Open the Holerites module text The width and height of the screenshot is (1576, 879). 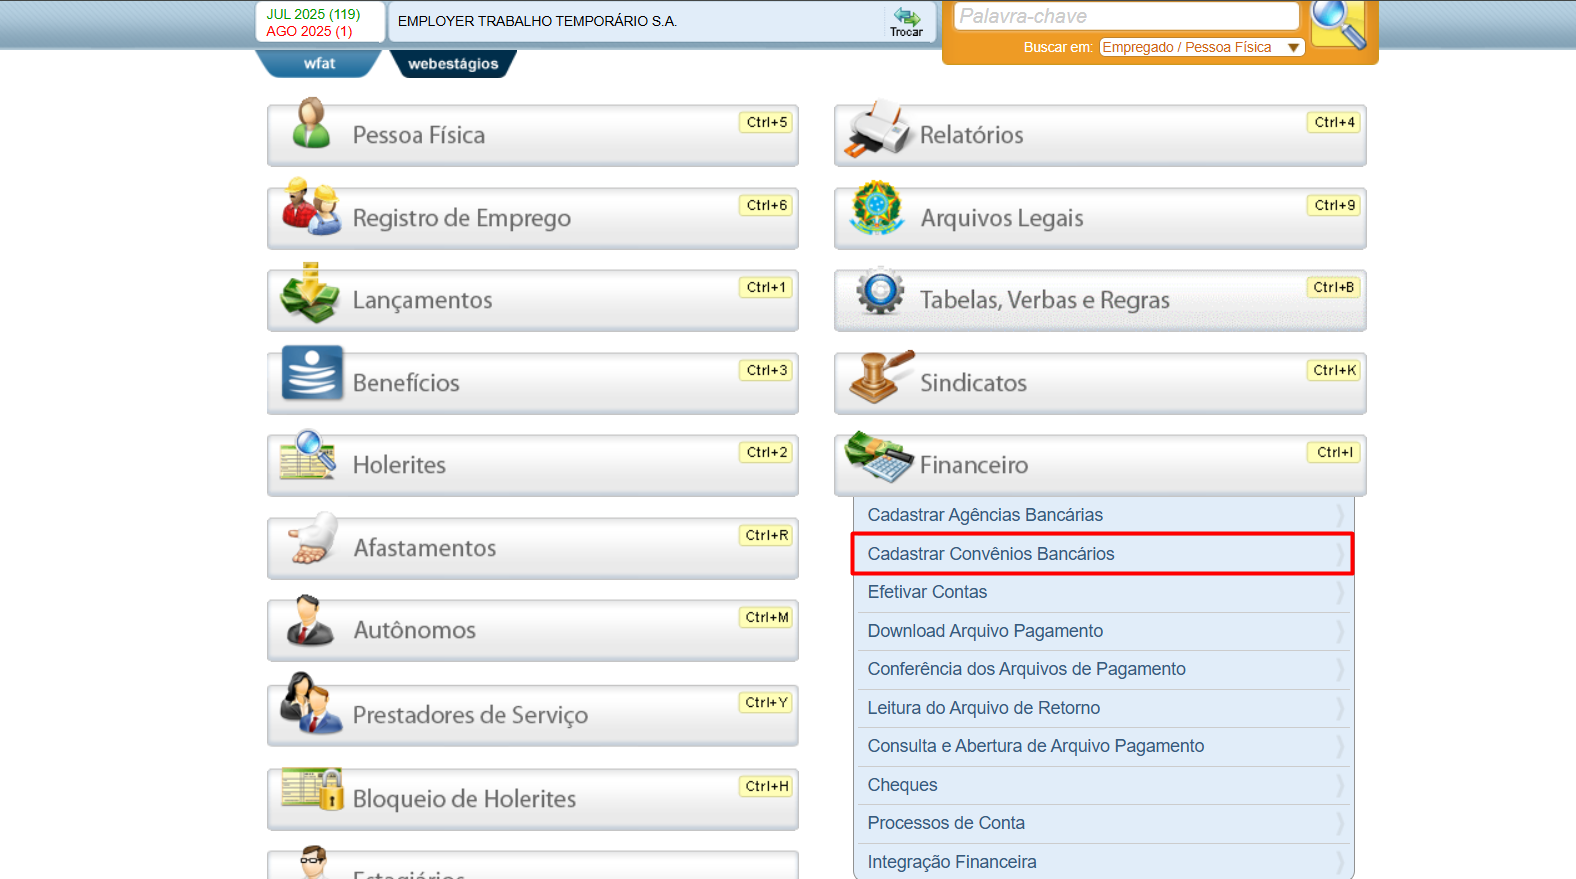[399, 465]
